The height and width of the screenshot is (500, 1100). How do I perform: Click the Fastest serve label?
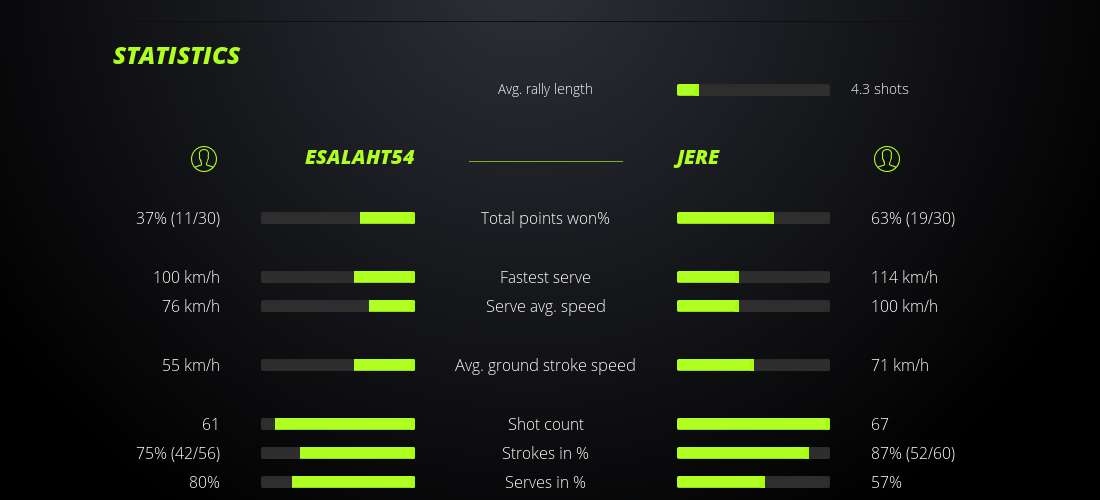(545, 277)
